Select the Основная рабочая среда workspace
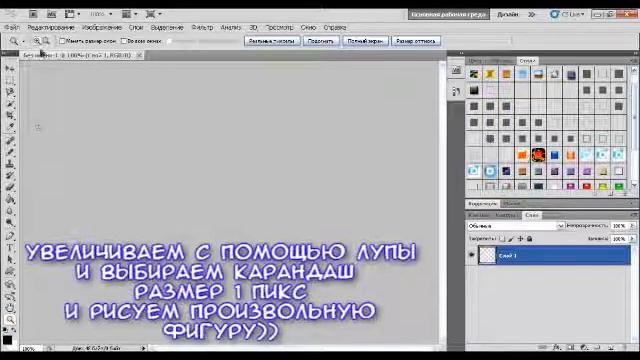Image resolution: width=640 pixels, height=360 pixels. (x=449, y=14)
